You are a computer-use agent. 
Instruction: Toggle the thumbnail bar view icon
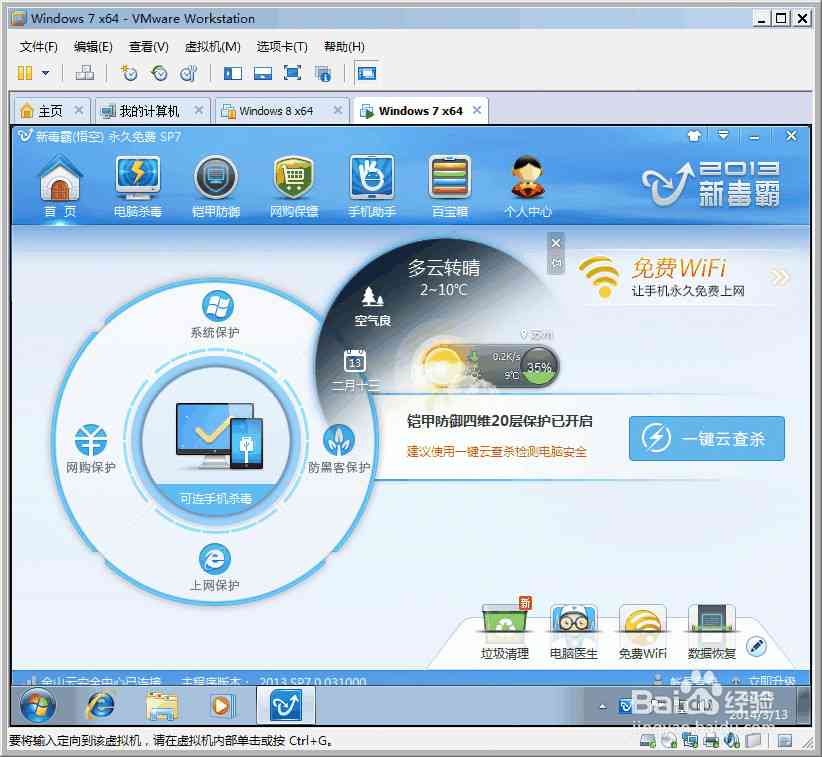(263, 73)
